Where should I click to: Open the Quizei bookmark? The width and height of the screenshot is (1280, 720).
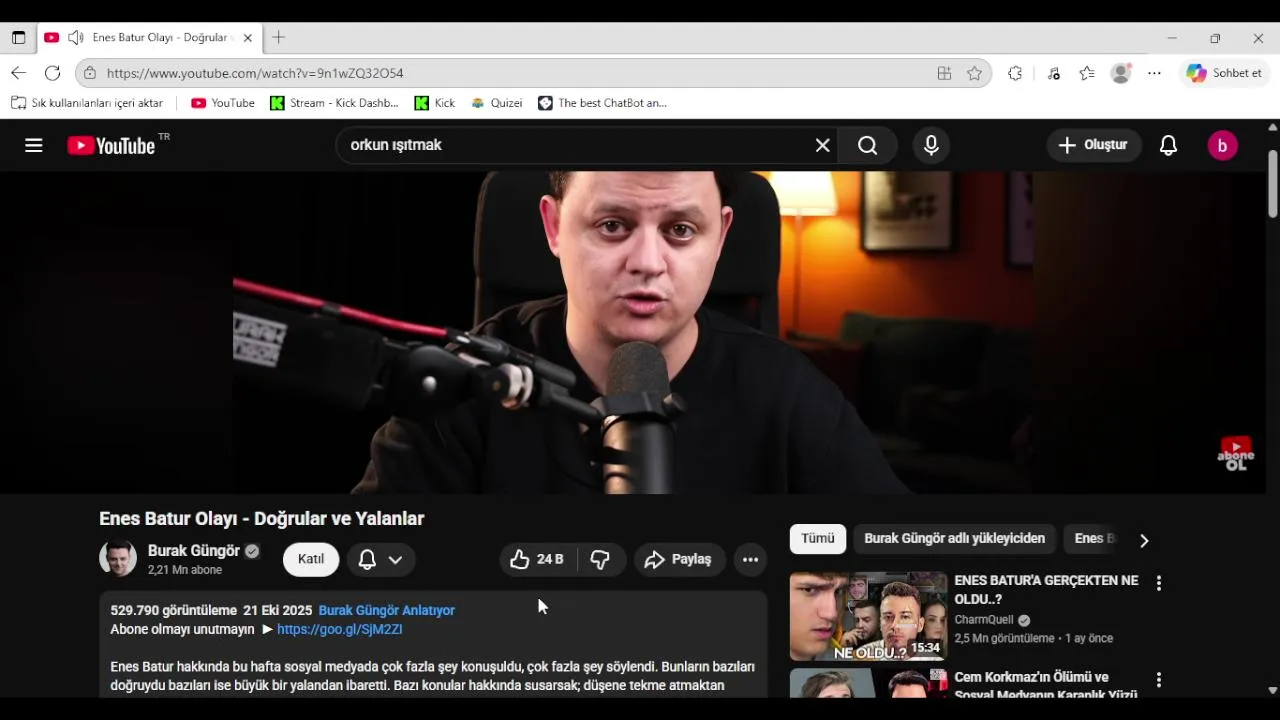point(497,103)
